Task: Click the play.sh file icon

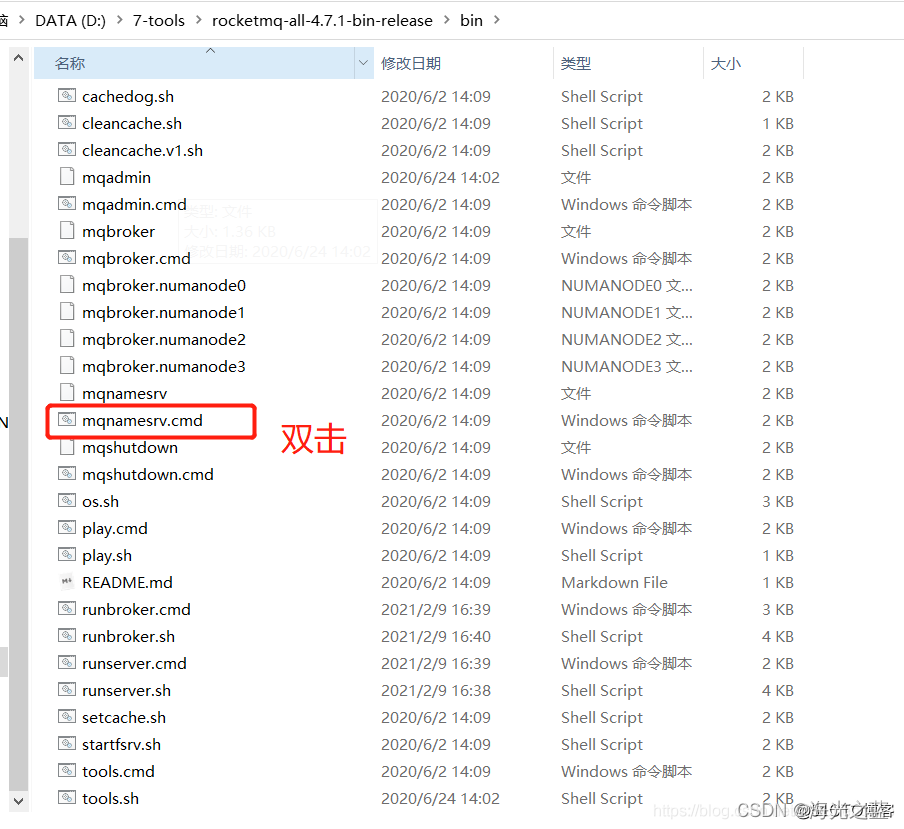Action: [x=67, y=555]
